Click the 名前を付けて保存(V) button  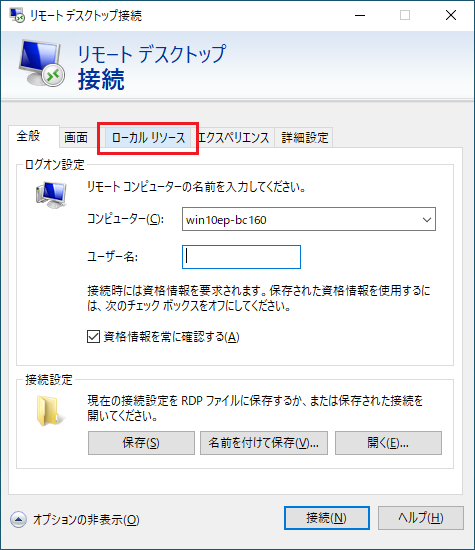(264, 443)
